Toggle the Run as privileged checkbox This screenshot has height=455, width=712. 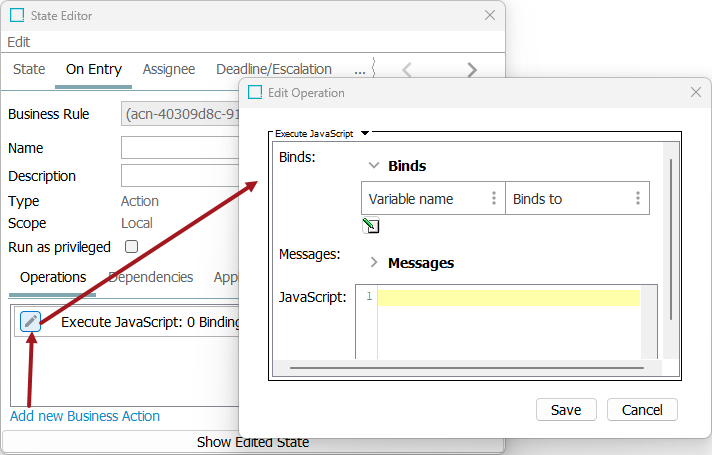point(131,247)
